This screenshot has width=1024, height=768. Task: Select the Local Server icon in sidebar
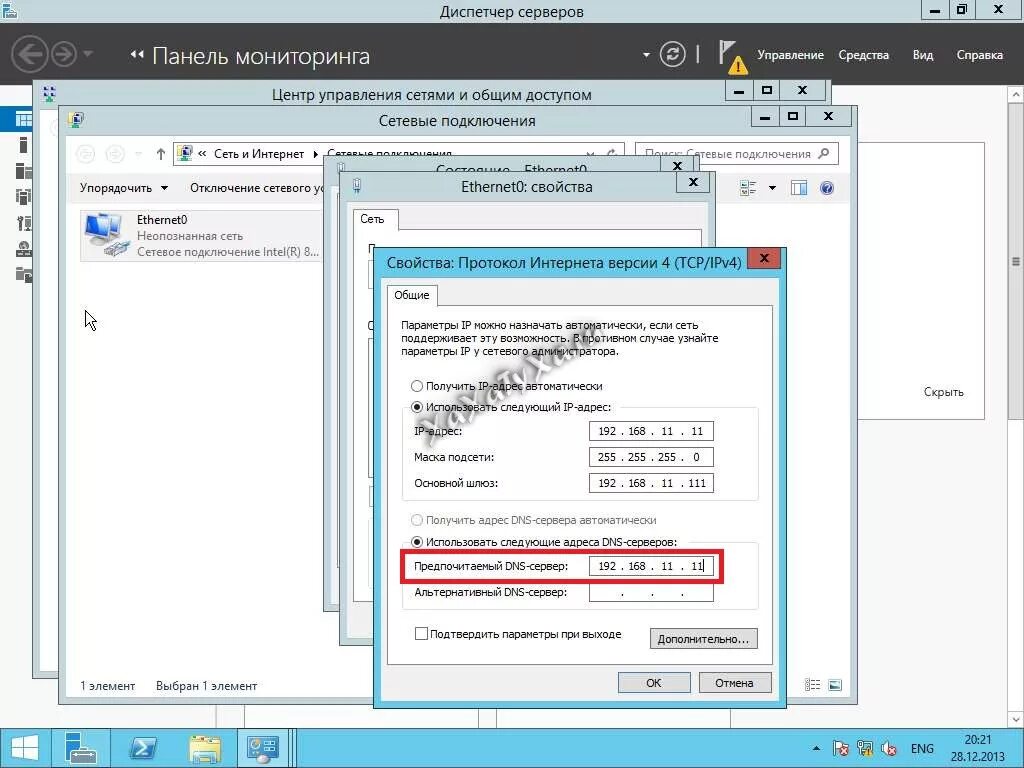24,145
